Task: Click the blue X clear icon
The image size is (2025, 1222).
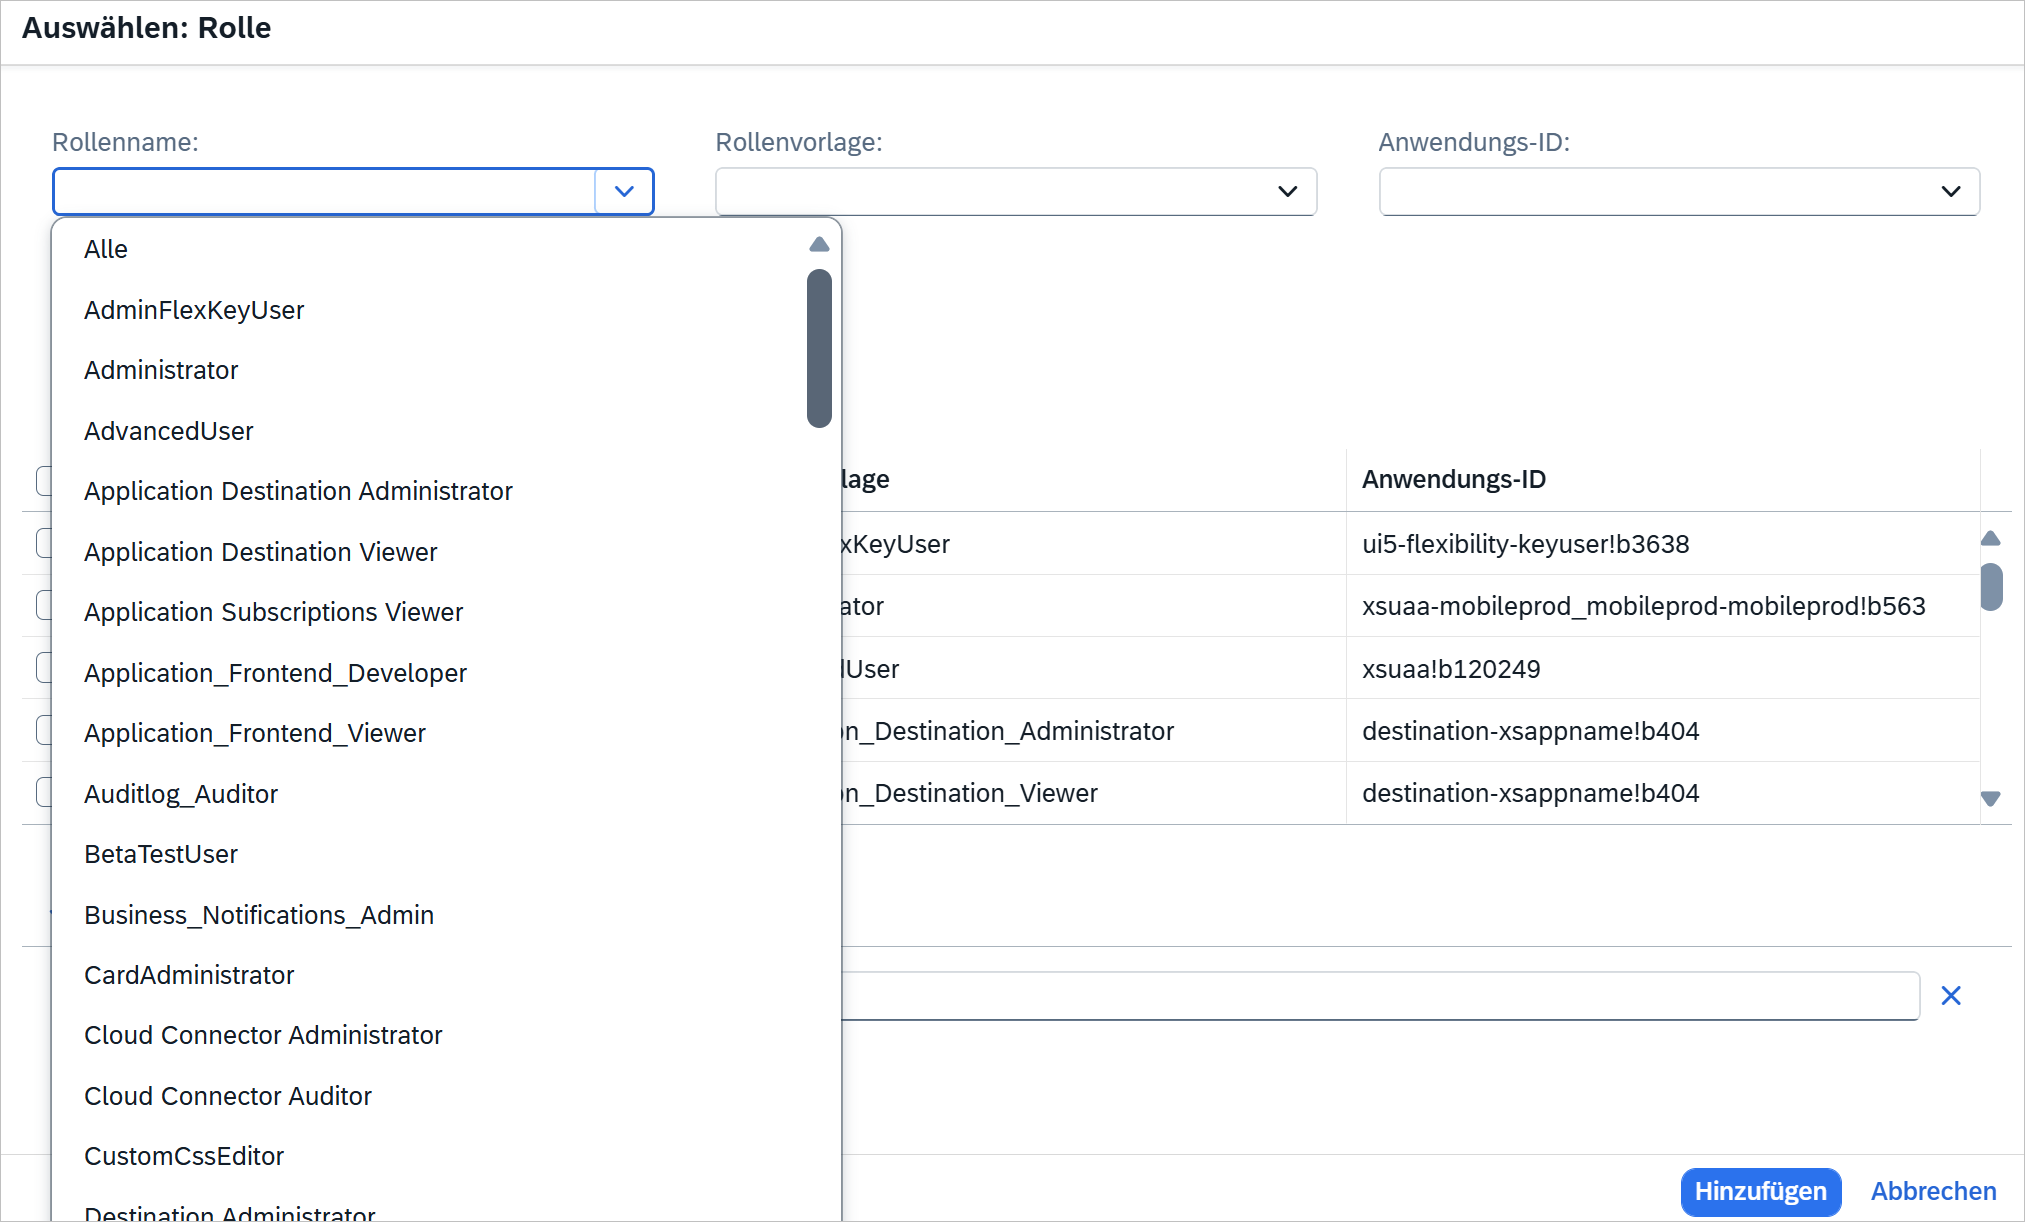Action: [1950, 996]
